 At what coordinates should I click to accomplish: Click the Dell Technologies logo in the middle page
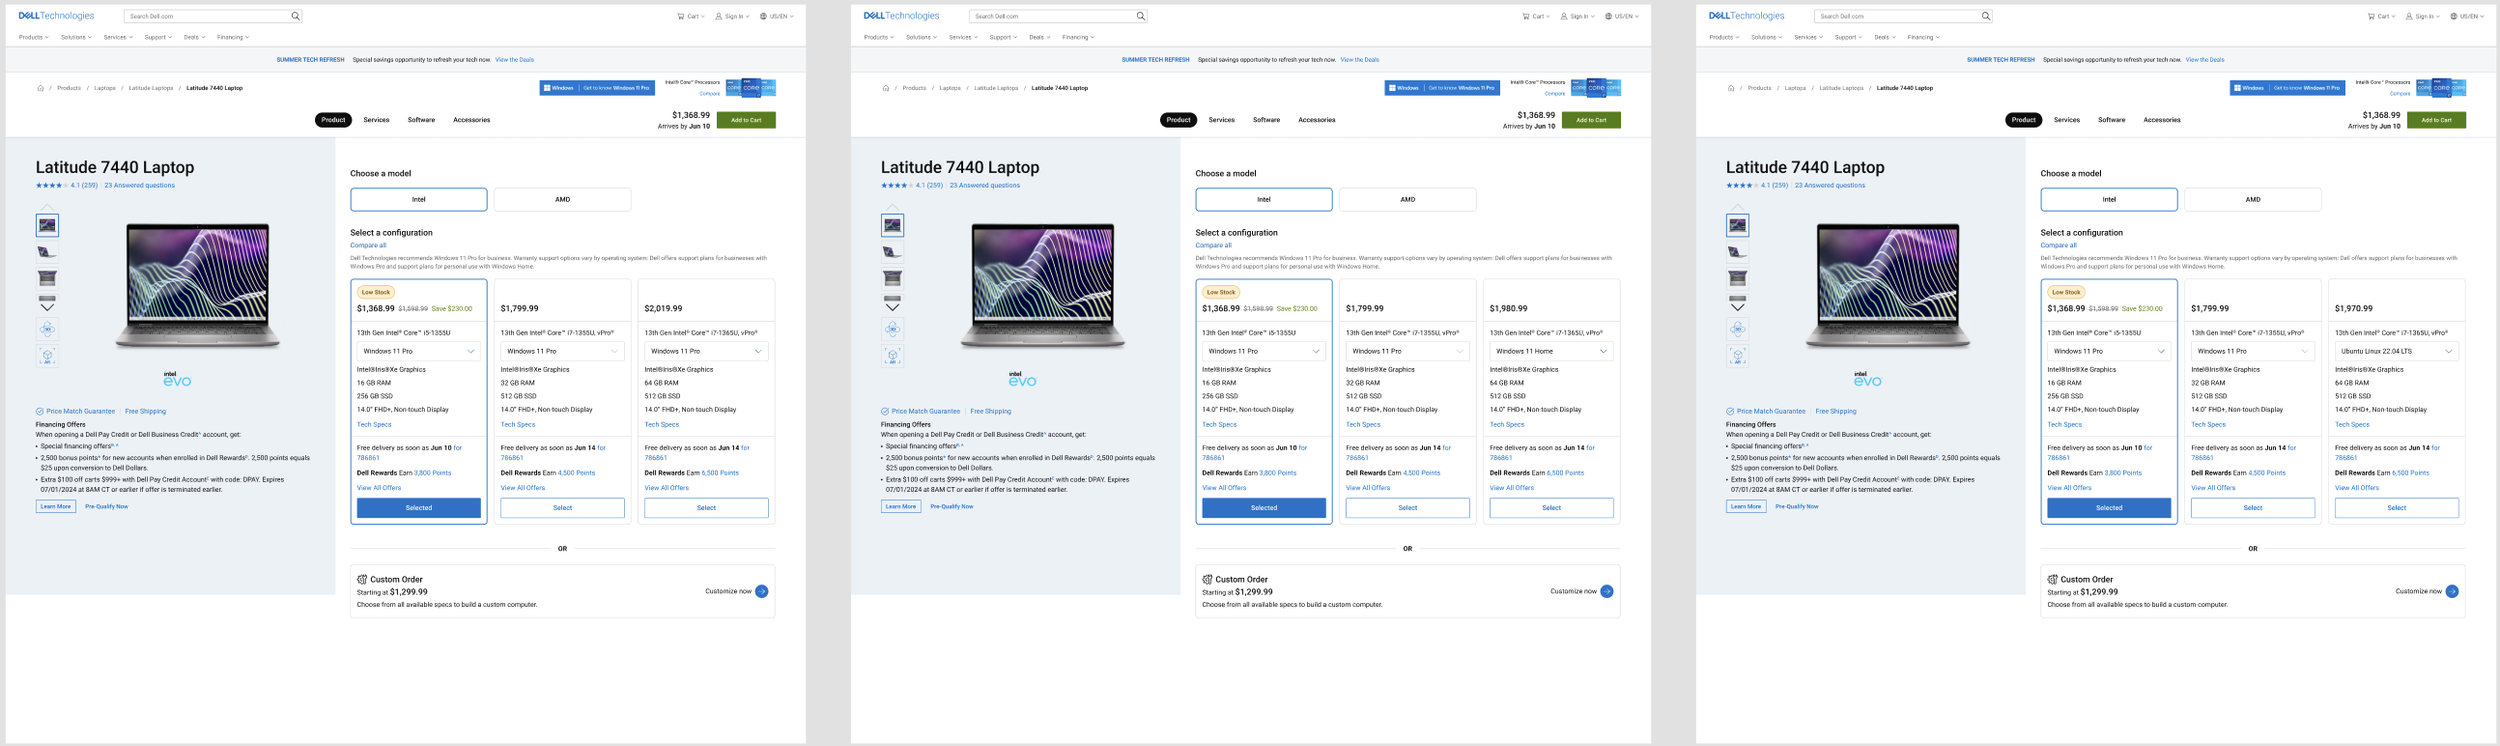tap(901, 16)
